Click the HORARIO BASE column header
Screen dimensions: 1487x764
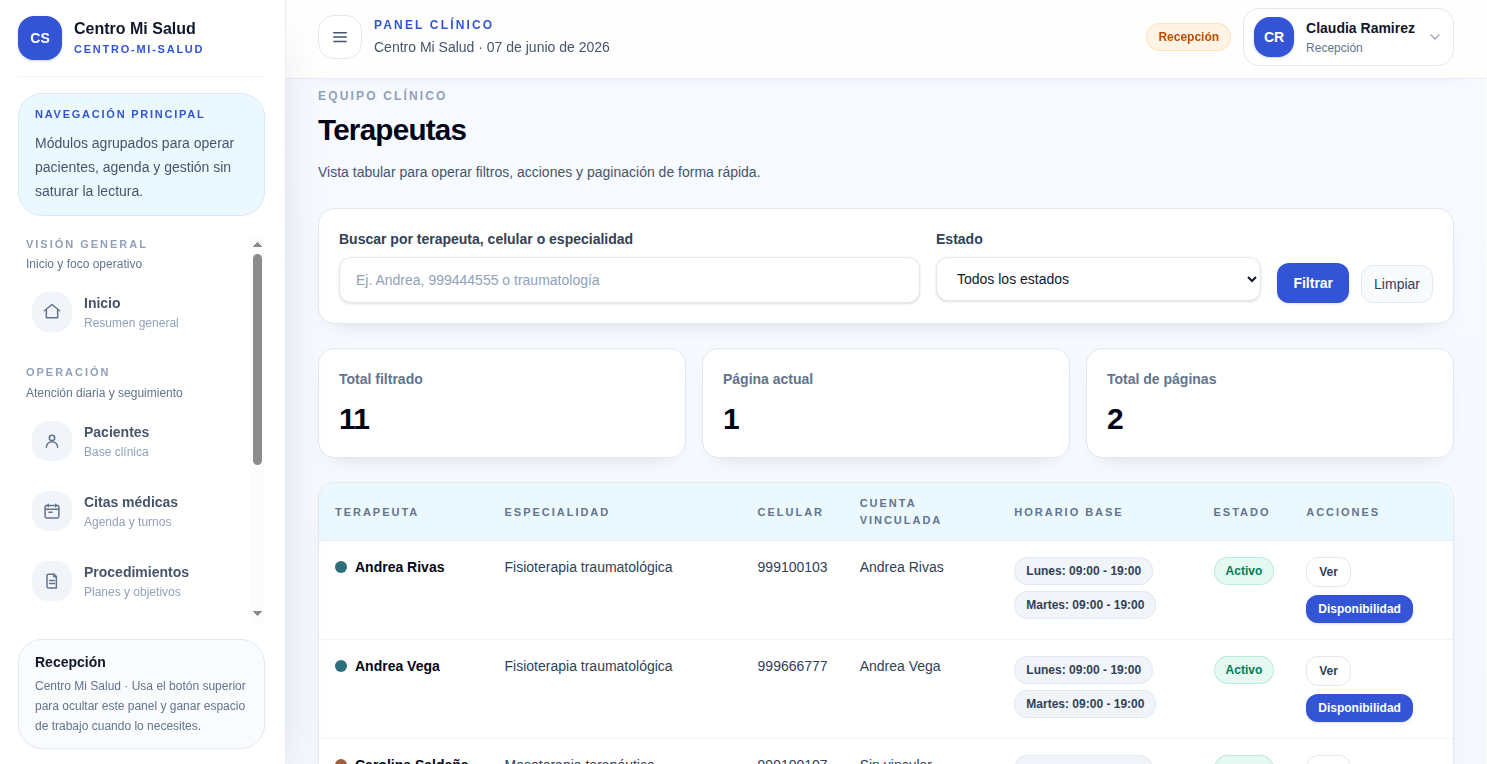(1068, 512)
